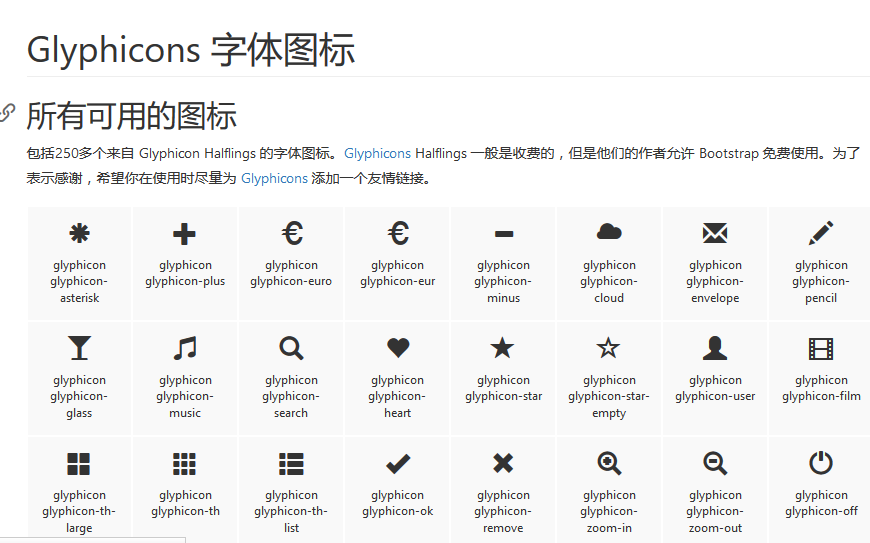Click the glyphicon-th-list label text
Viewport: 870px width, 543px height.
point(291,511)
